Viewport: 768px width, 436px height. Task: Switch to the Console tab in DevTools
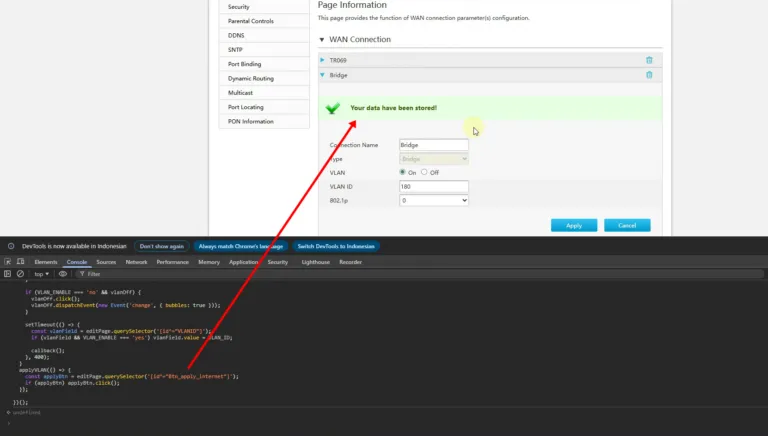pyautogui.click(x=77, y=262)
